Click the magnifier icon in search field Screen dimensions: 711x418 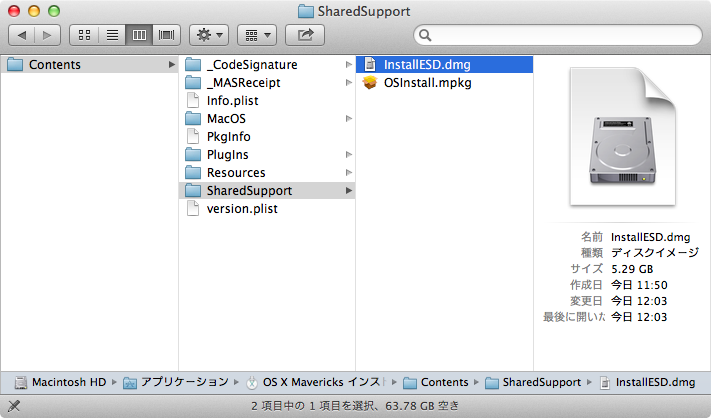(425, 35)
